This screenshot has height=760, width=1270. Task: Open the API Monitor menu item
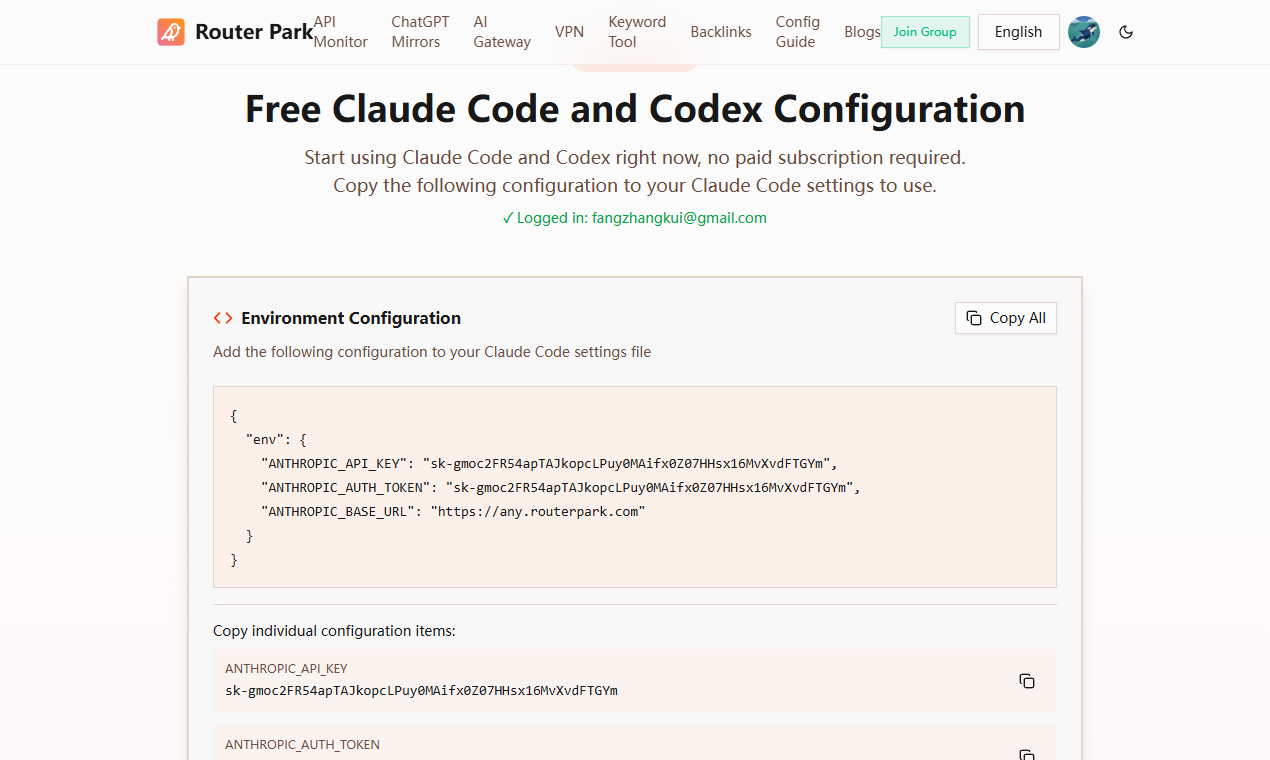(x=341, y=32)
